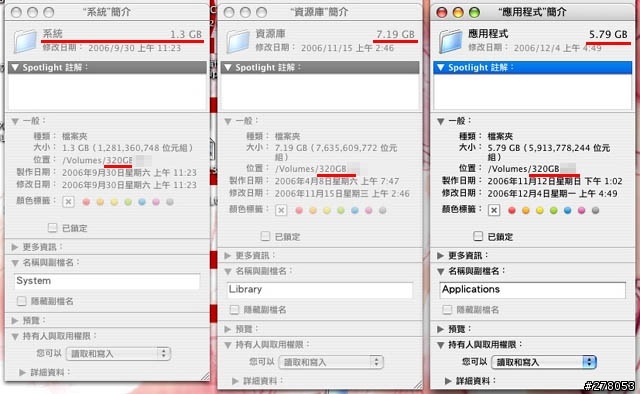Image resolution: width=640 pixels, height=394 pixels.
Task: Expand 詳細資料 in the 系統 window
Action: 23,372
